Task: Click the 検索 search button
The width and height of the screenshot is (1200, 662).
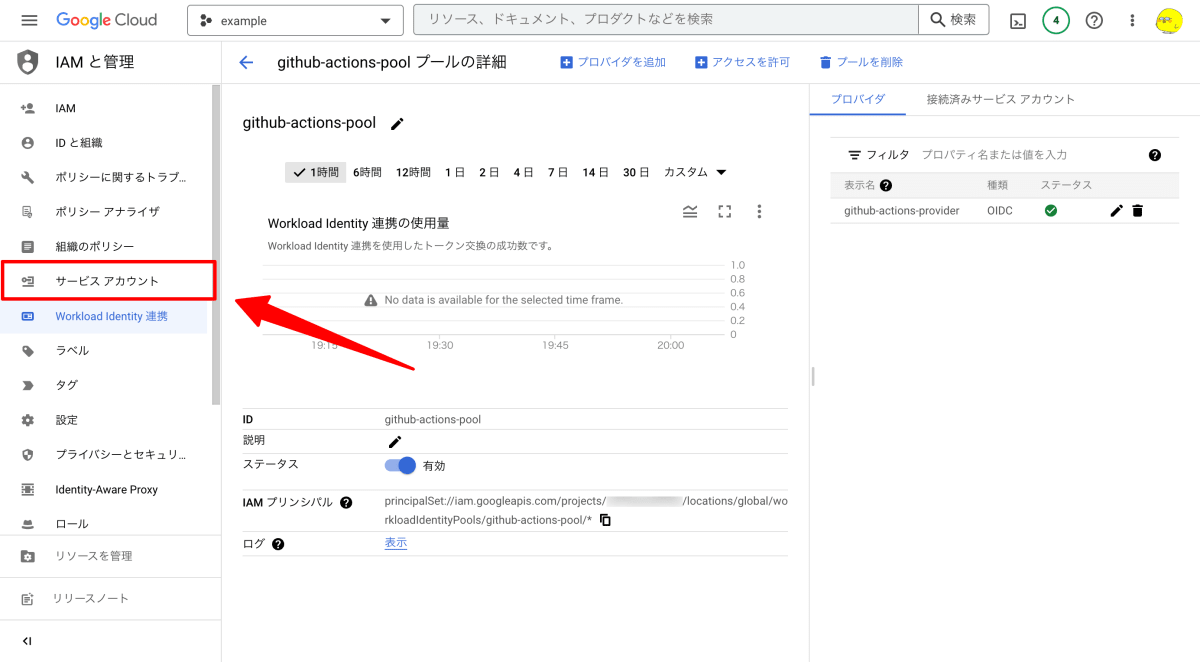Action: (954, 20)
